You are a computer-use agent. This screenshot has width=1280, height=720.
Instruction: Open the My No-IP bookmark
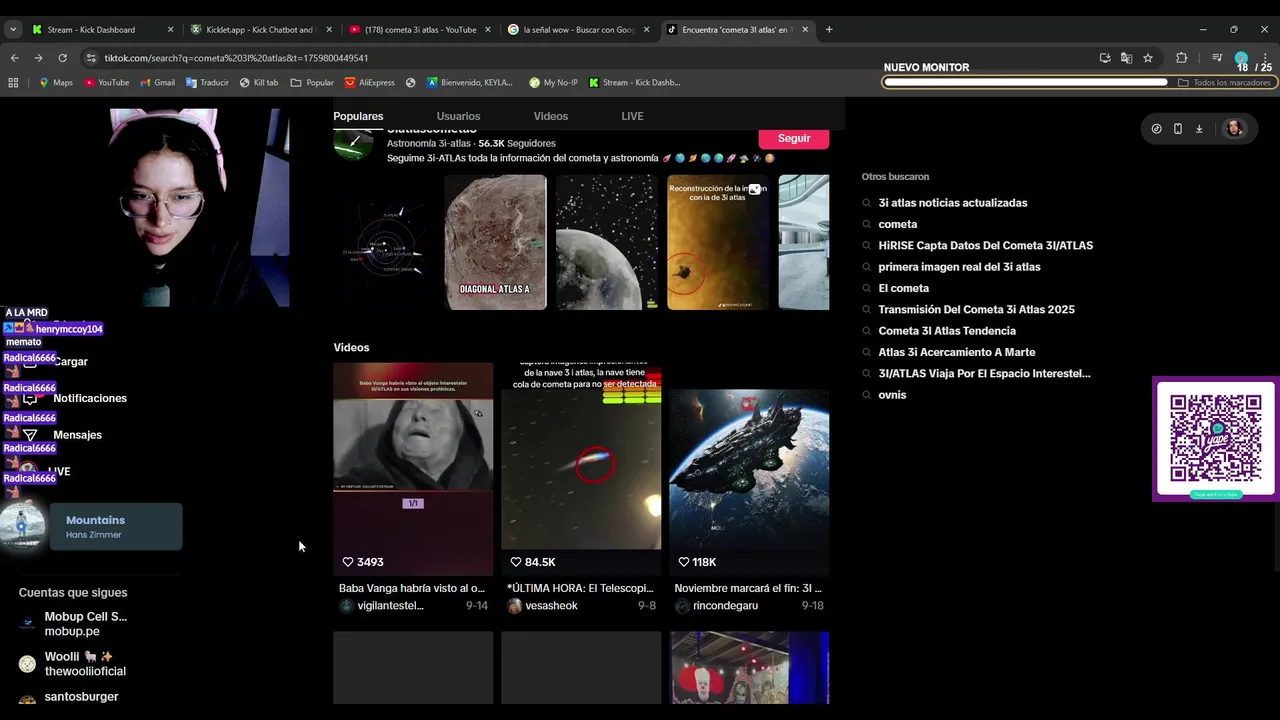[553, 83]
